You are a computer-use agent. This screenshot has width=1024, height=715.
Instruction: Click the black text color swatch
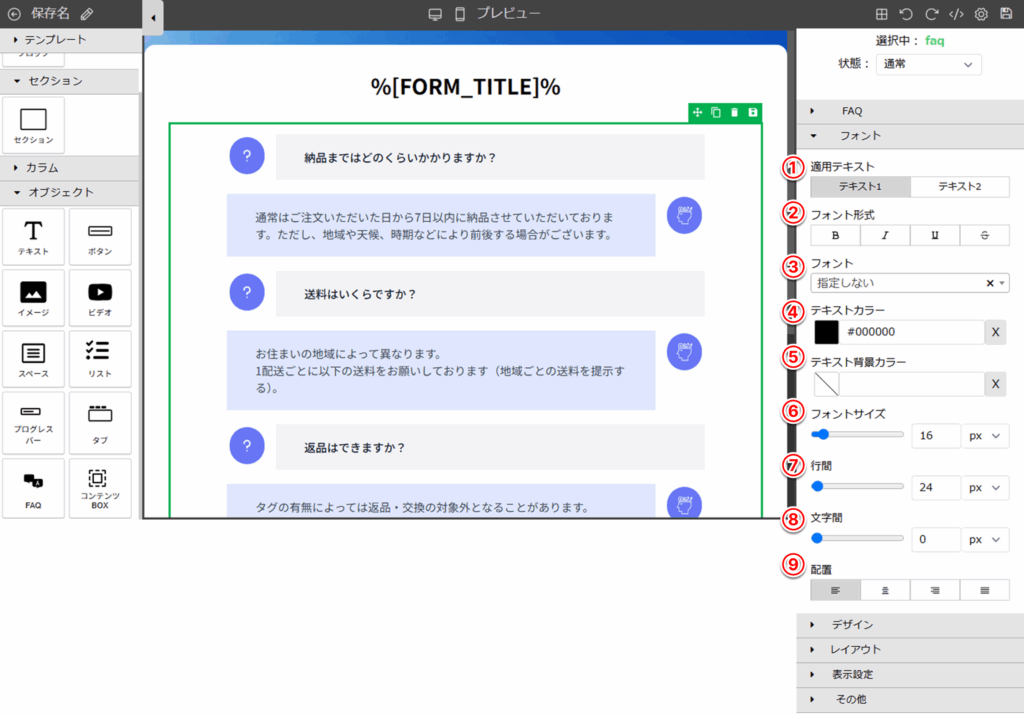coord(827,332)
